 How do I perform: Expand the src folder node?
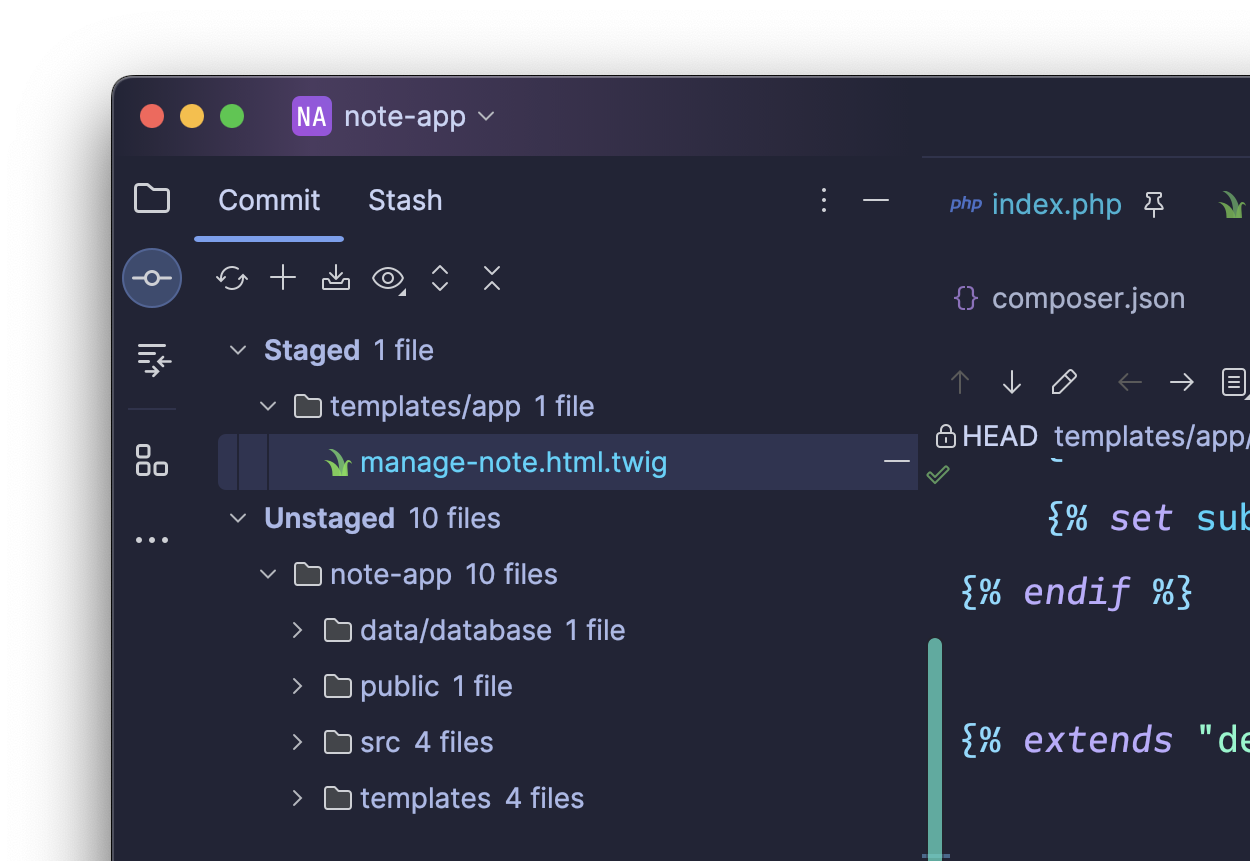[x=297, y=742]
